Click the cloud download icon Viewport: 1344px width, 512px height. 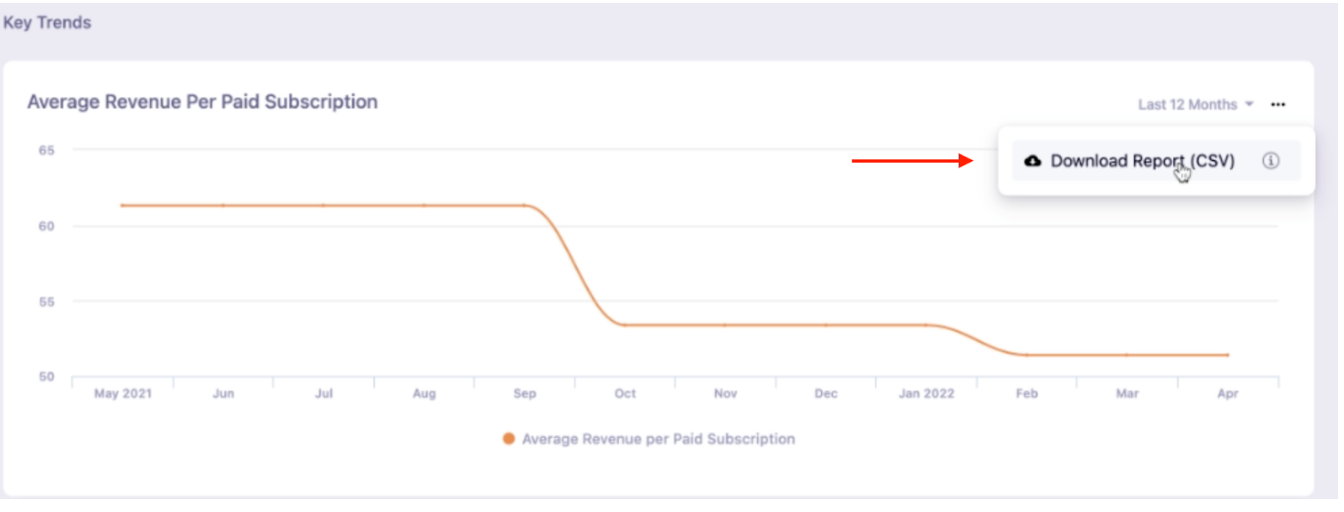(x=1033, y=161)
